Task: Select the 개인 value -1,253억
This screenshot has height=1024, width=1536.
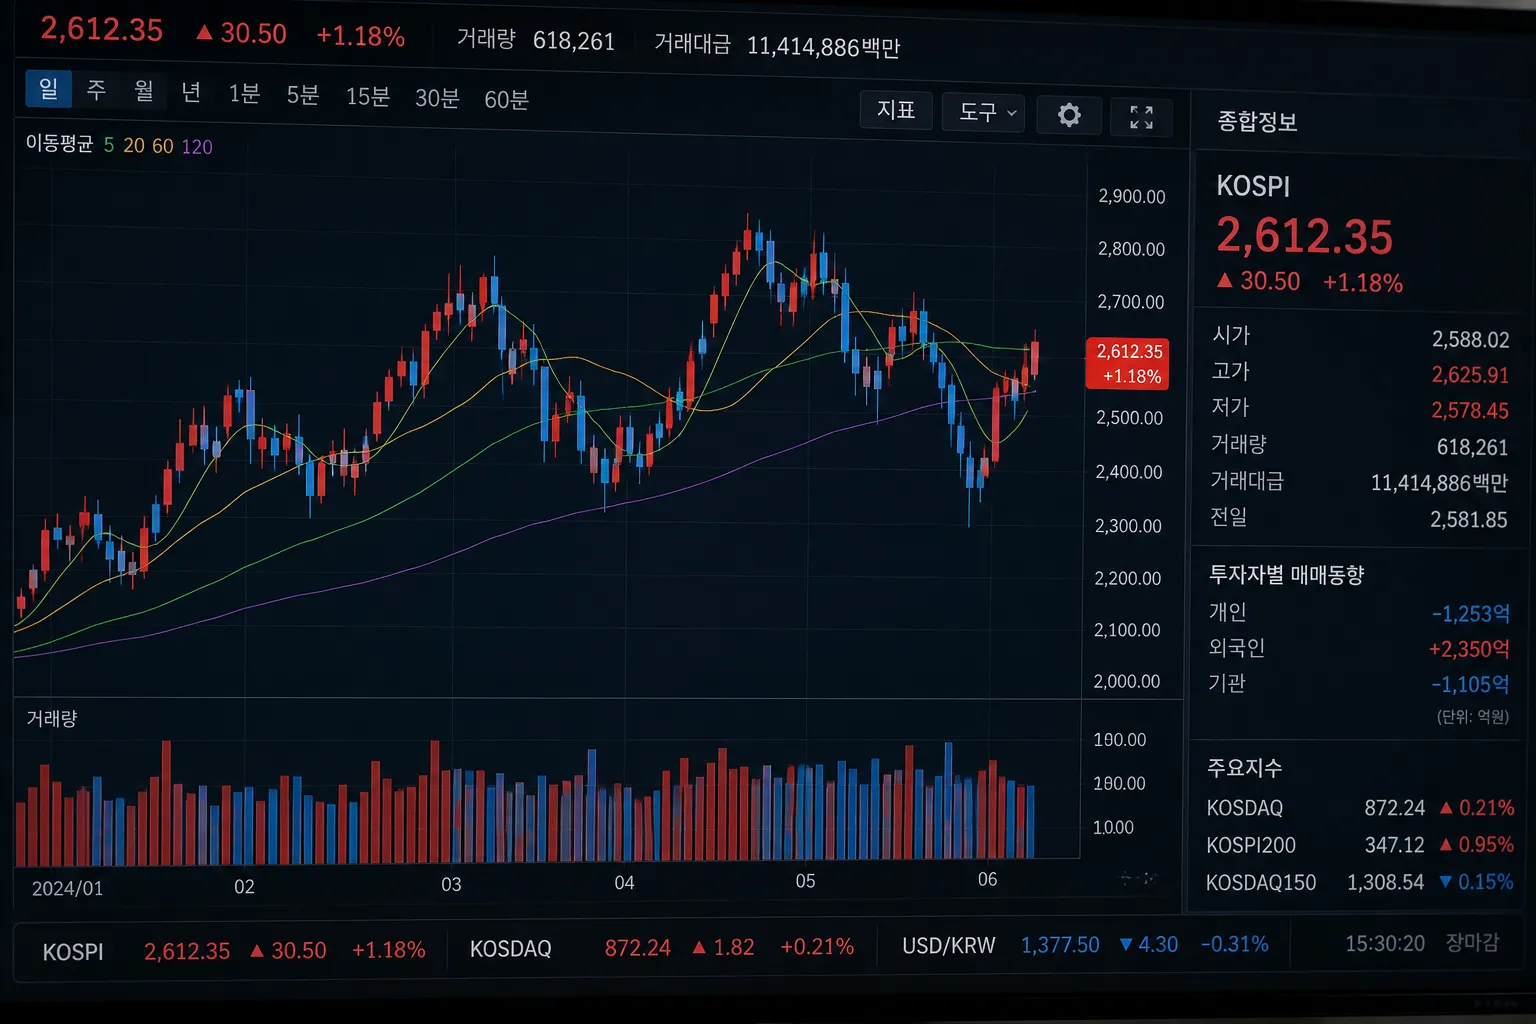Action: coord(1470,614)
